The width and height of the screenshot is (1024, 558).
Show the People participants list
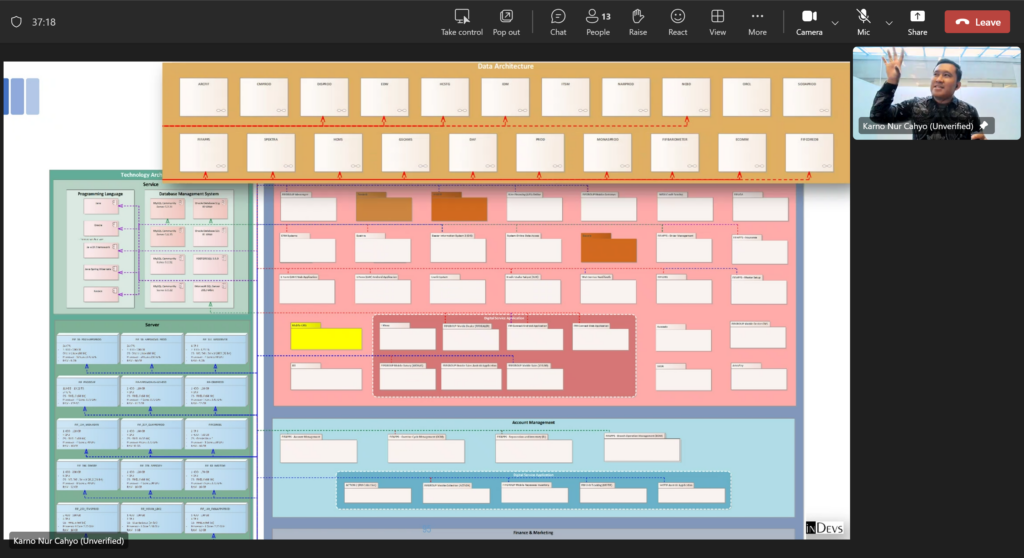598,21
